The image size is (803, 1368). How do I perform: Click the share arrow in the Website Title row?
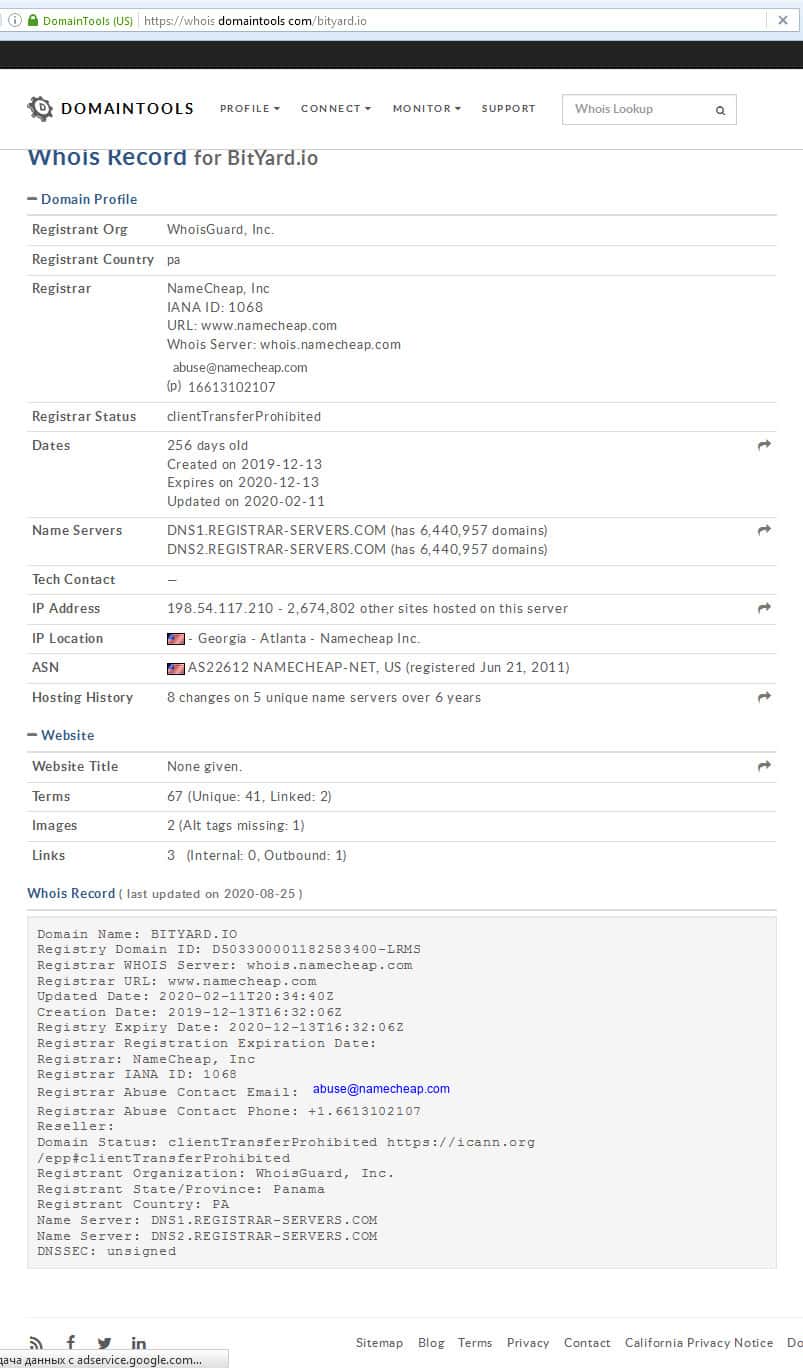(764, 766)
